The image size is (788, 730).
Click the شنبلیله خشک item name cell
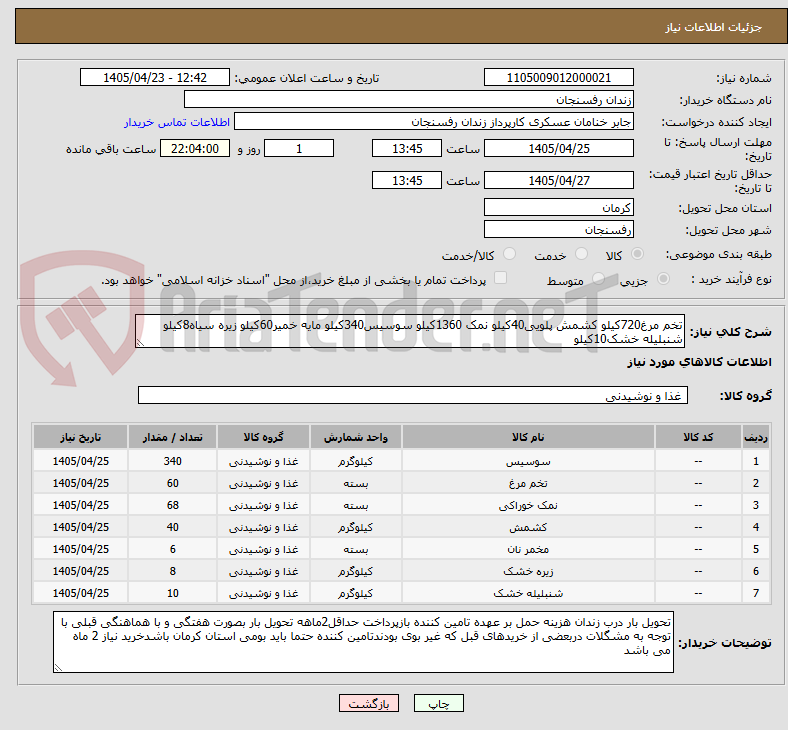(528, 593)
